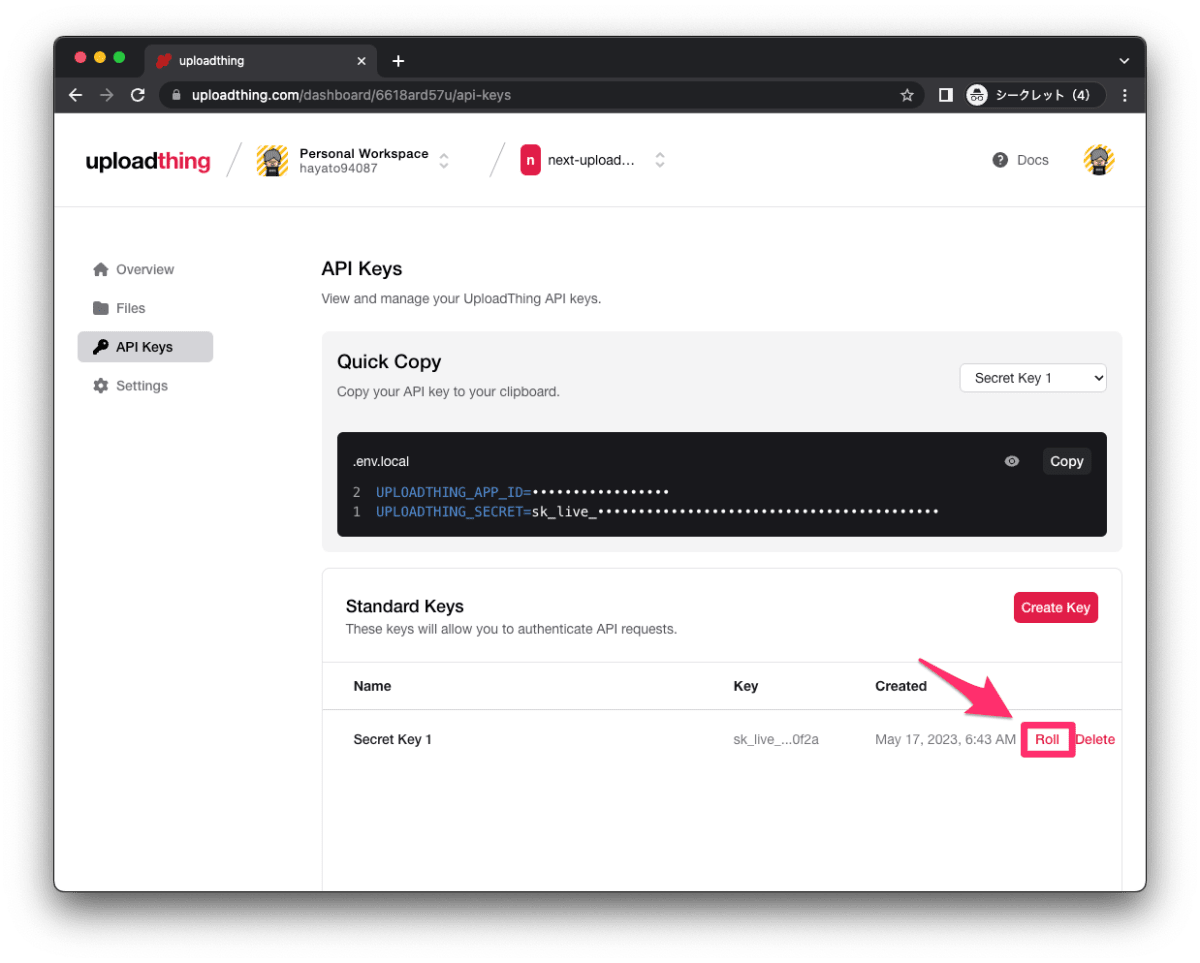Viewport: 1200px width, 963px height.
Task: Expand the Personal Workspace selector chevron
Action: point(443,160)
